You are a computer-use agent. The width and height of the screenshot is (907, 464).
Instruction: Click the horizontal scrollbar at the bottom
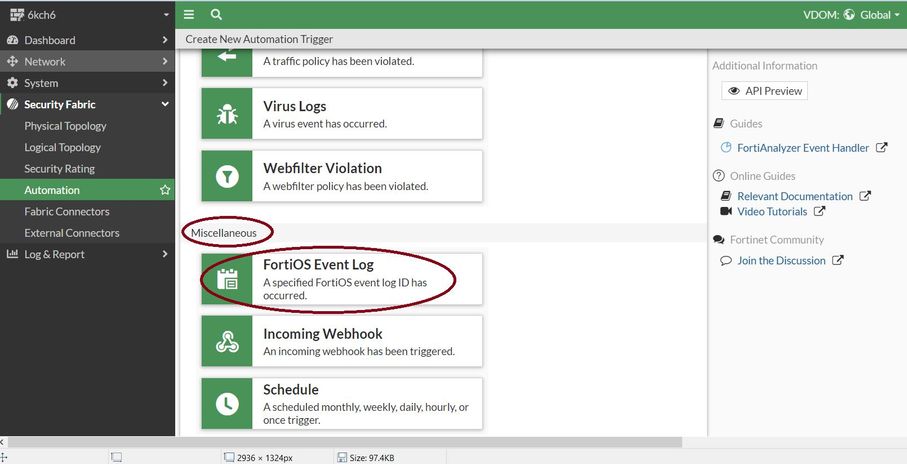point(345,443)
